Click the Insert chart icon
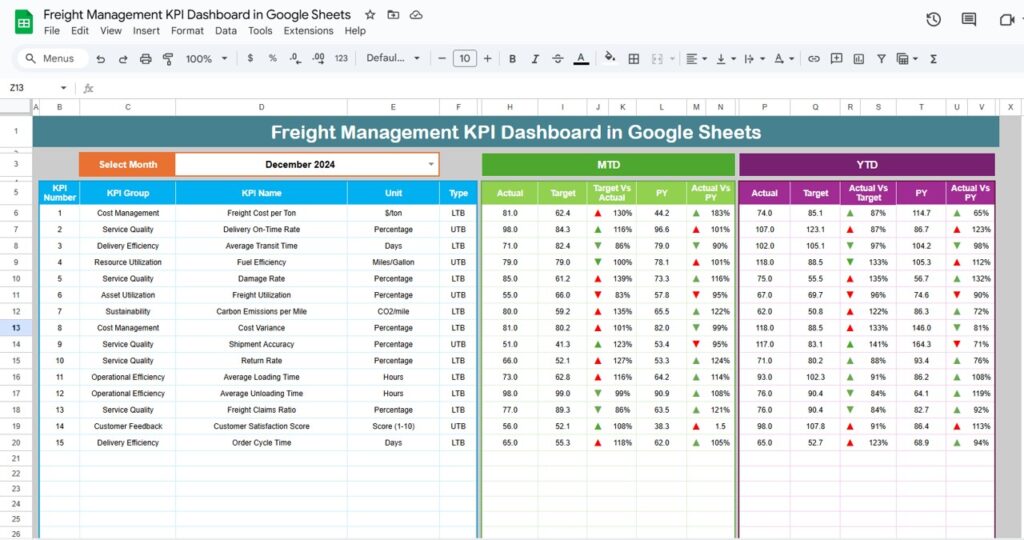This screenshot has width=1024, height=540. [859, 59]
